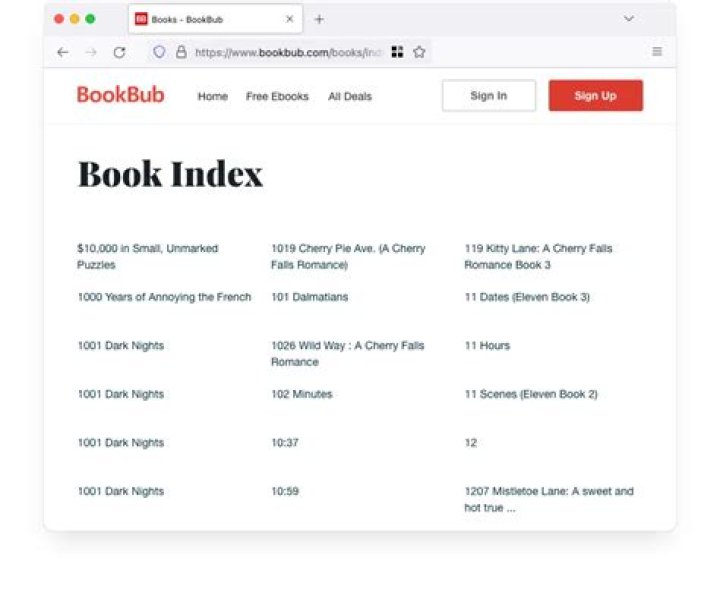The width and height of the screenshot is (720, 589).
Task: Open 1000 Years of Annoying the French
Action: tap(164, 297)
